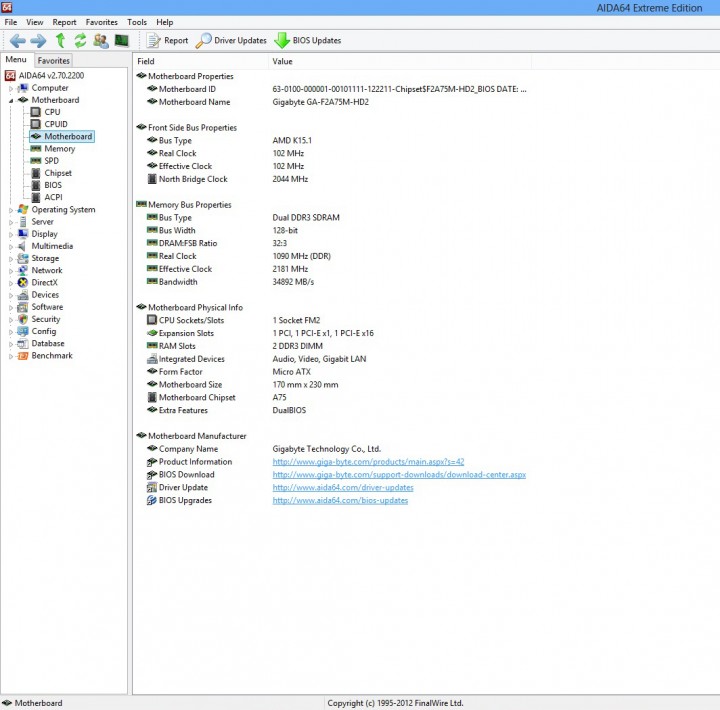The width and height of the screenshot is (720, 710).
Task: Click the Config node icon
Action: pos(23,331)
